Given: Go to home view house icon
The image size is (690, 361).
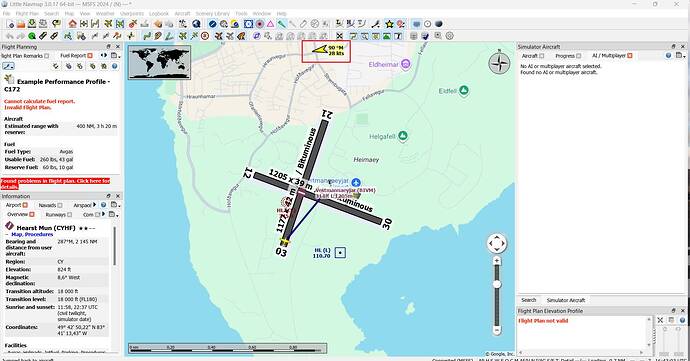Looking at the screenshot, I should tap(73, 24).
